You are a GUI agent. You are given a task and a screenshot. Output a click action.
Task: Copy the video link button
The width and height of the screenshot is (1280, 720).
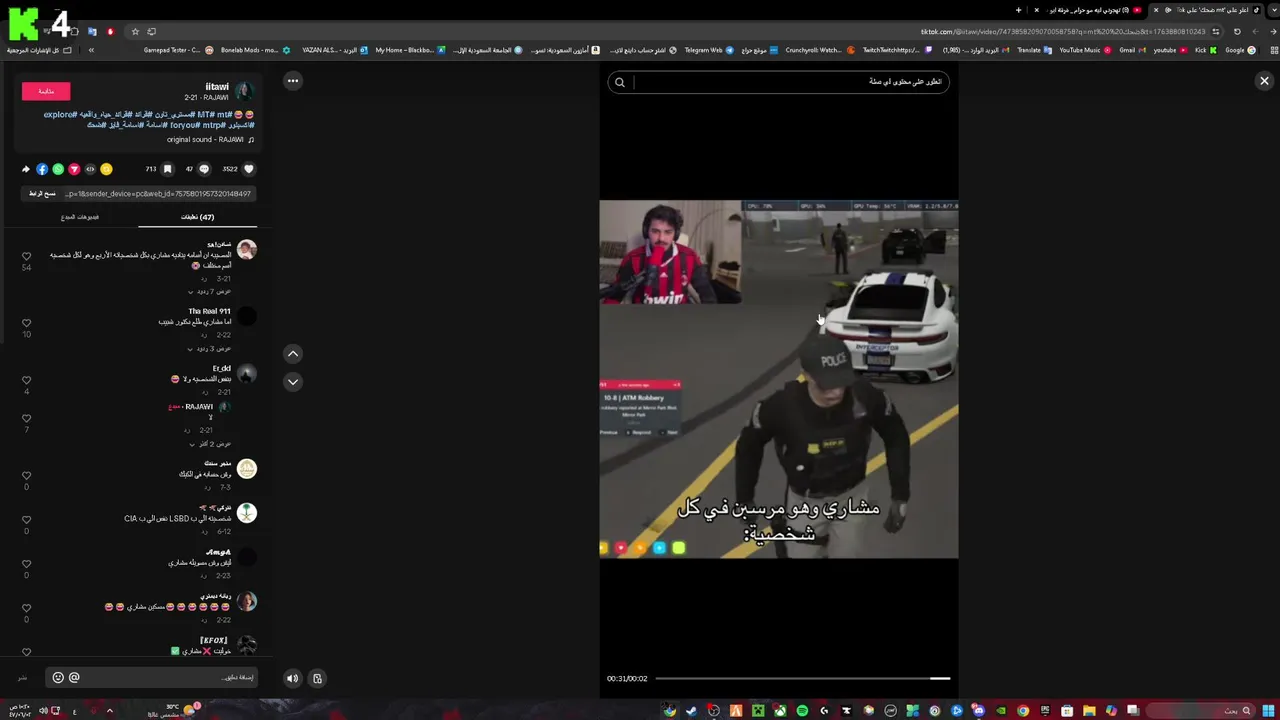[41, 193]
